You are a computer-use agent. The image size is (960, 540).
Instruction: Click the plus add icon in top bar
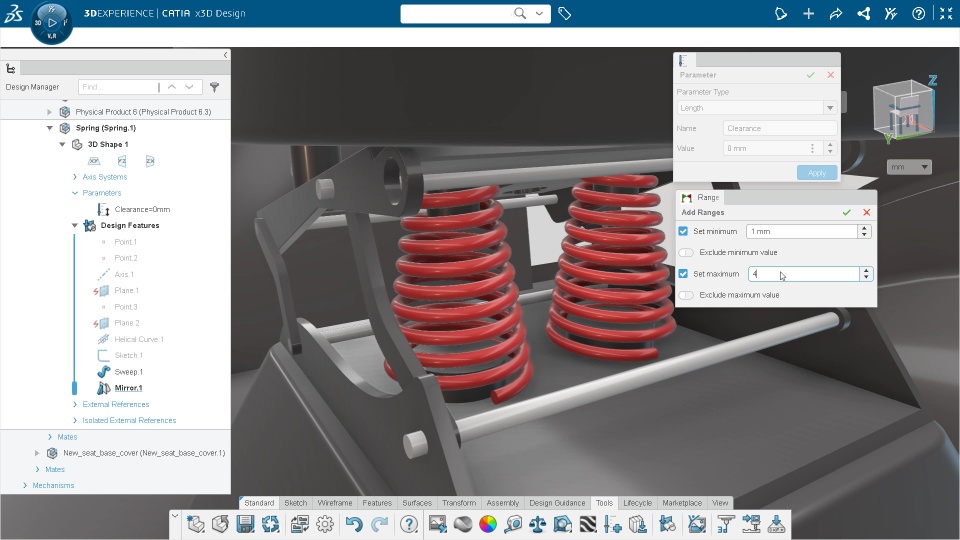[808, 13]
